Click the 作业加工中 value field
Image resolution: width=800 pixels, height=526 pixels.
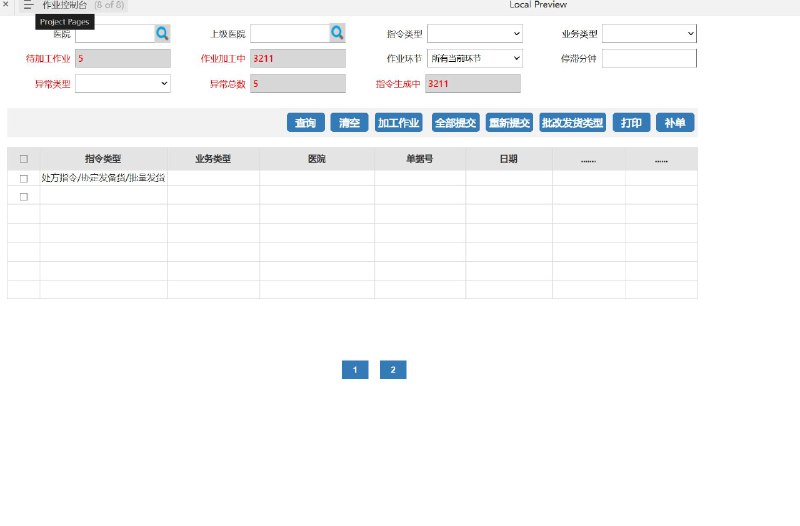(298, 58)
